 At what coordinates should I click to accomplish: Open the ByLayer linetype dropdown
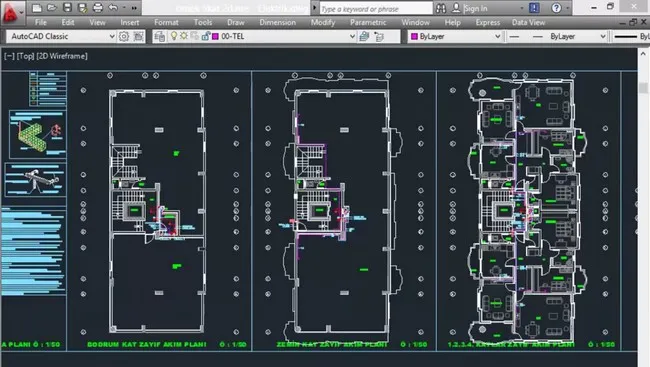[603, 36]
